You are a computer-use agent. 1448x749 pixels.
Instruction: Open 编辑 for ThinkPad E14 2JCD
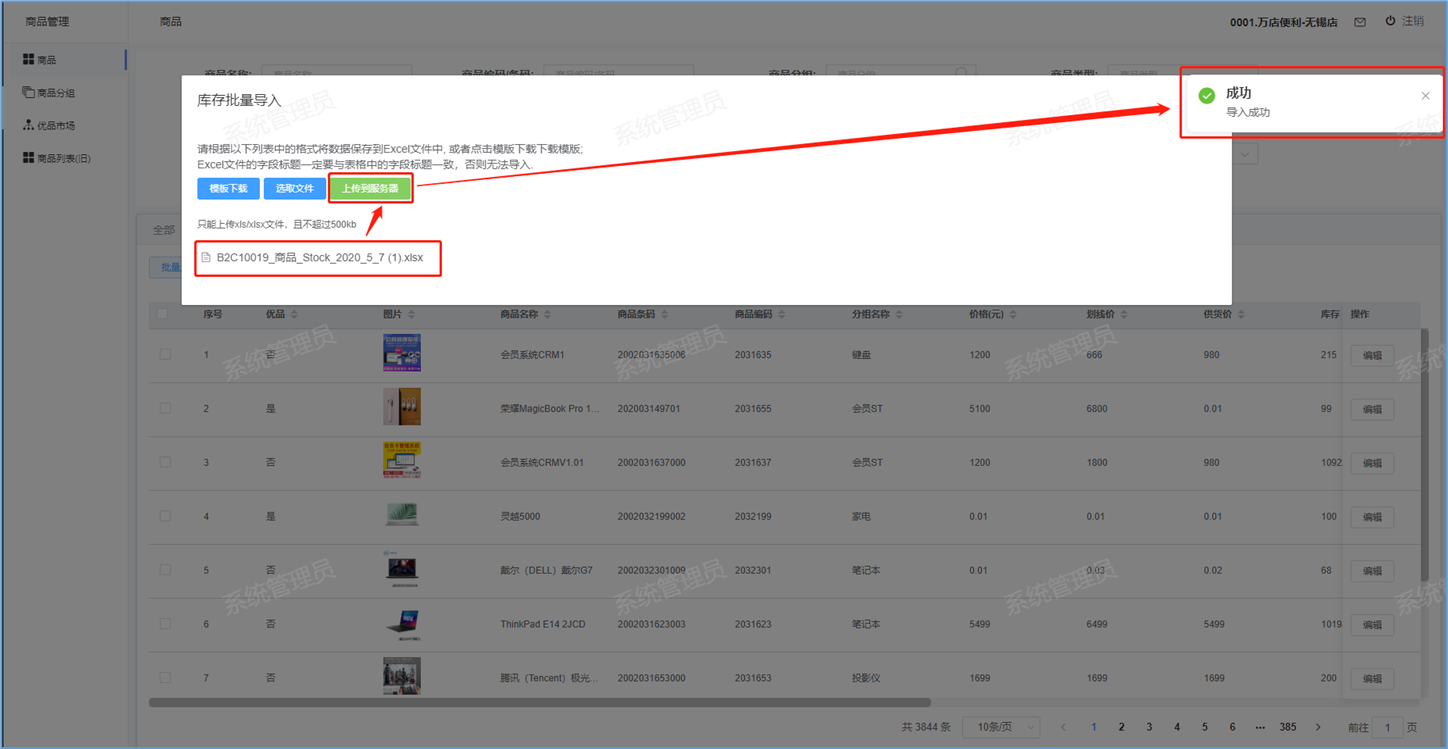pyautogui.click(x=1372, y=625)
